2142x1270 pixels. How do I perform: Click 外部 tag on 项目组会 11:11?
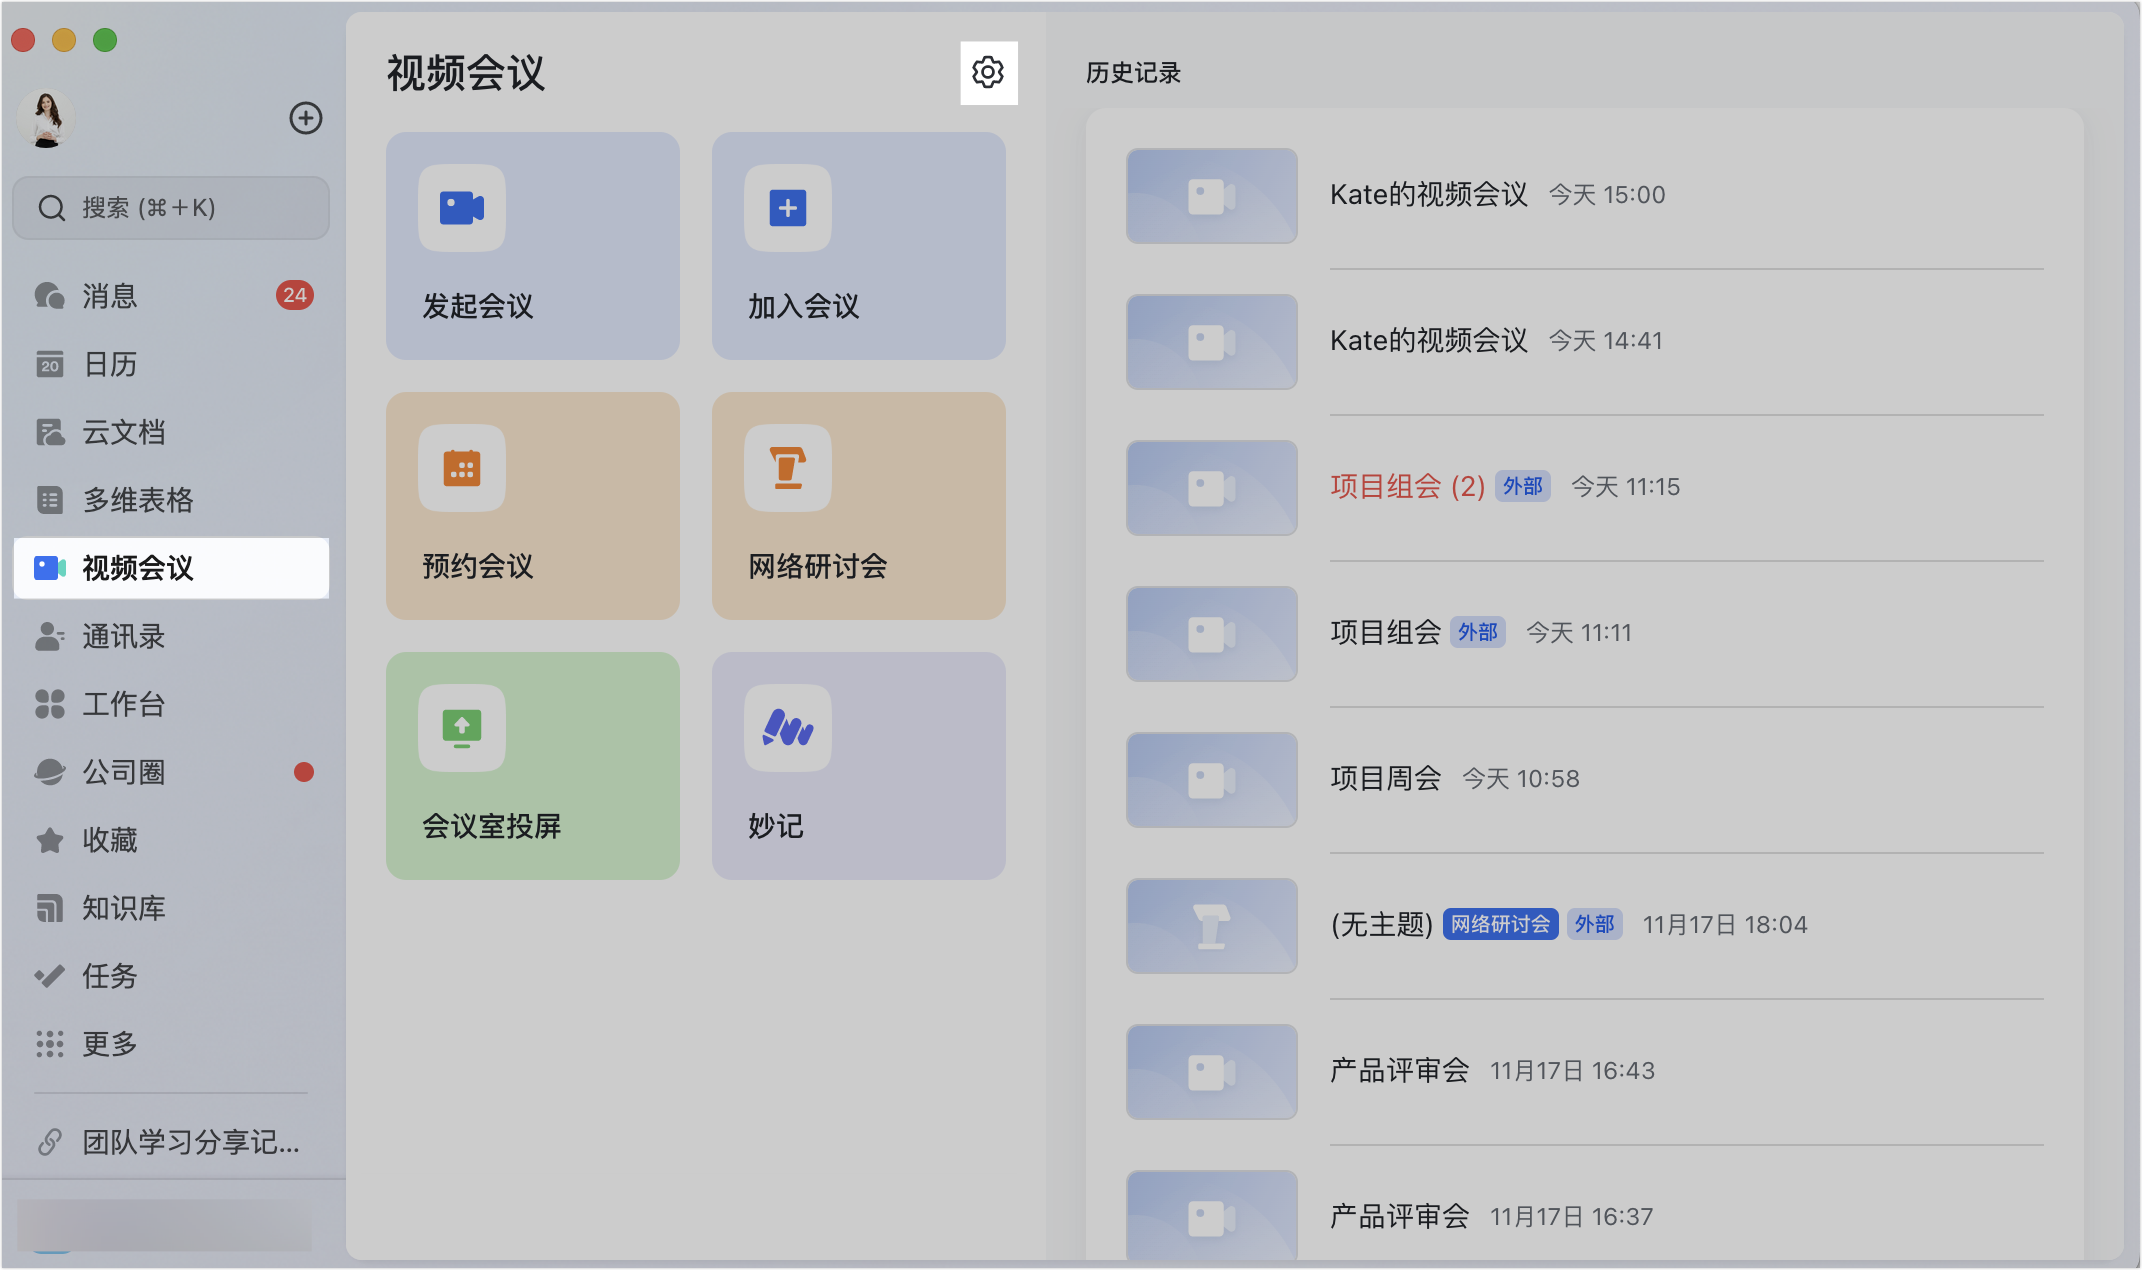[1478, 632]
